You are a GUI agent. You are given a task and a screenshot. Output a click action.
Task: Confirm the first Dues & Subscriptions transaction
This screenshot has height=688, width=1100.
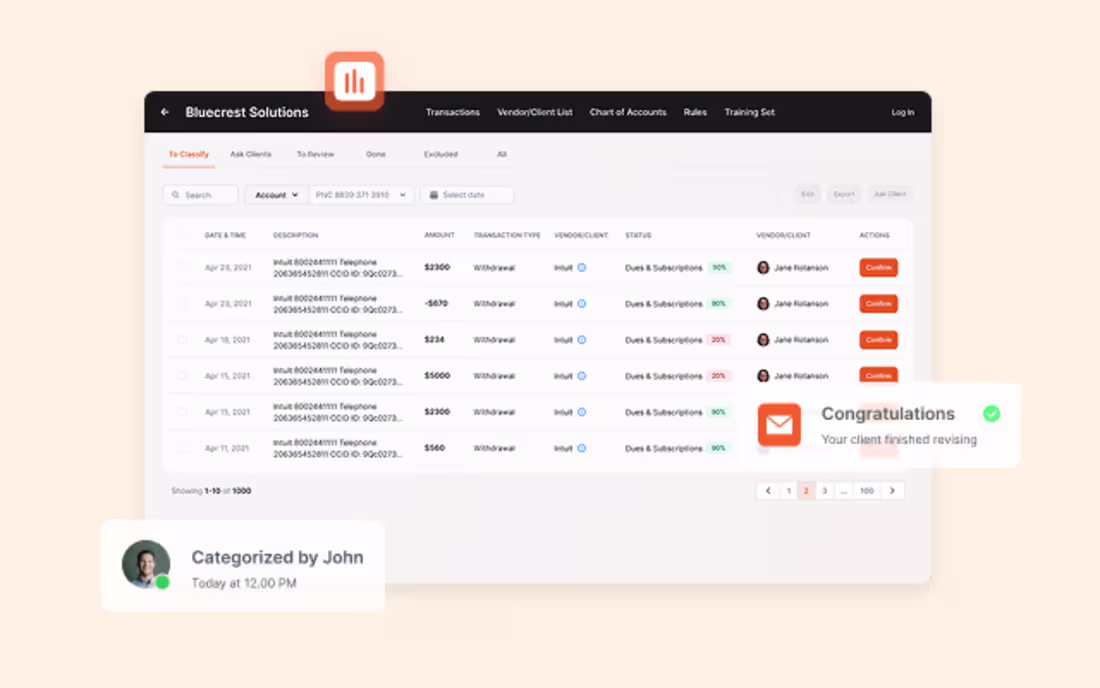click(x=878, y=267)
